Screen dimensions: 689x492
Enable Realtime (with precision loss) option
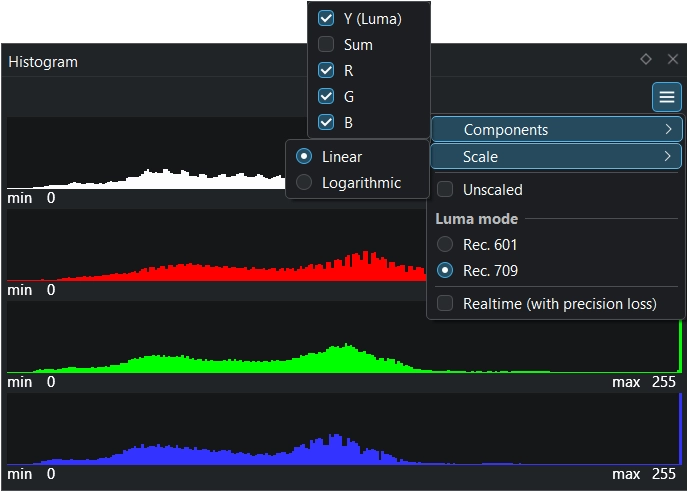(445, 303)
